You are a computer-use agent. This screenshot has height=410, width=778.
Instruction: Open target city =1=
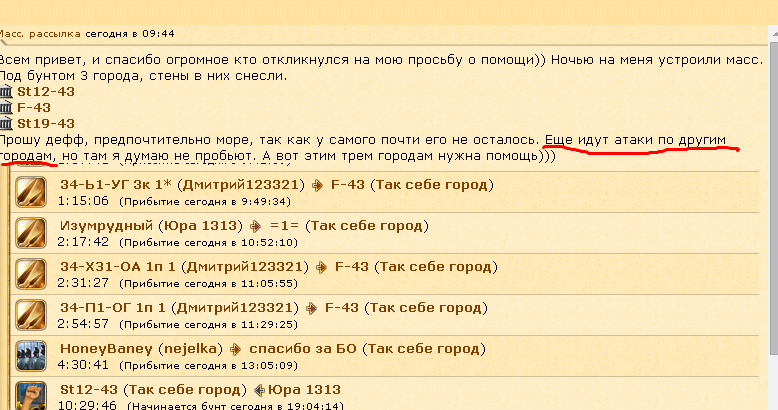(x=284, y=226)
